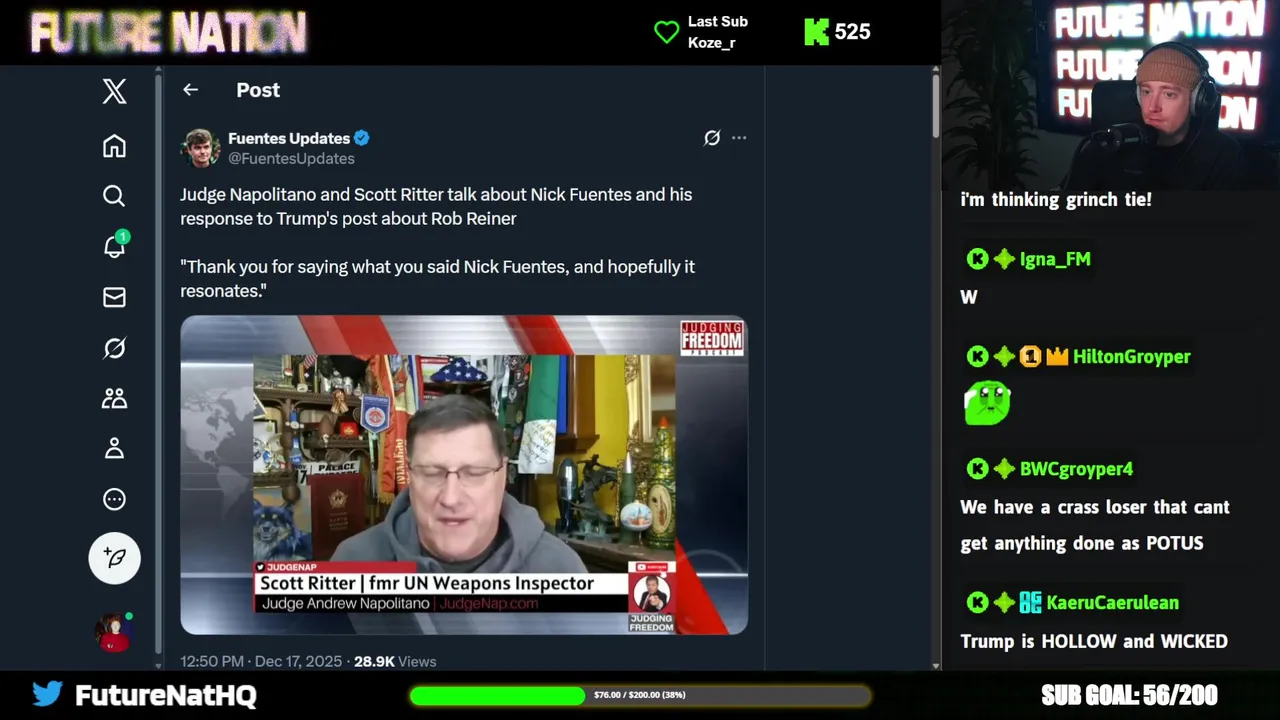Open Fuentes Updates profile avatar

[x=200, y=148]
